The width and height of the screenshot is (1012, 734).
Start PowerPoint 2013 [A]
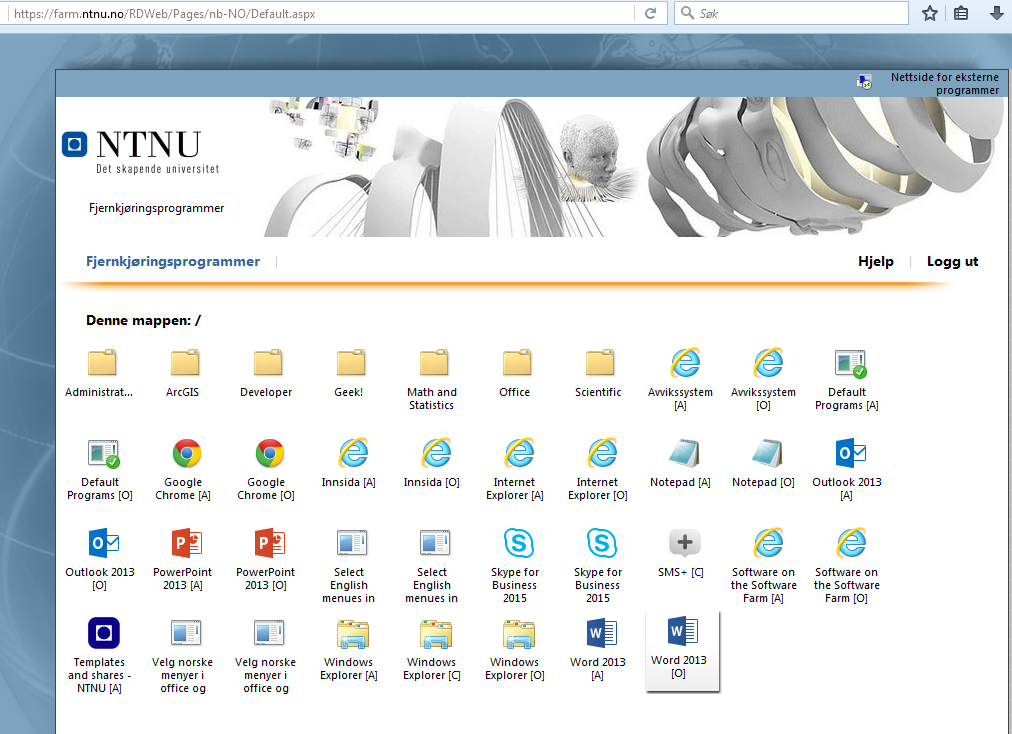point(184,559)
